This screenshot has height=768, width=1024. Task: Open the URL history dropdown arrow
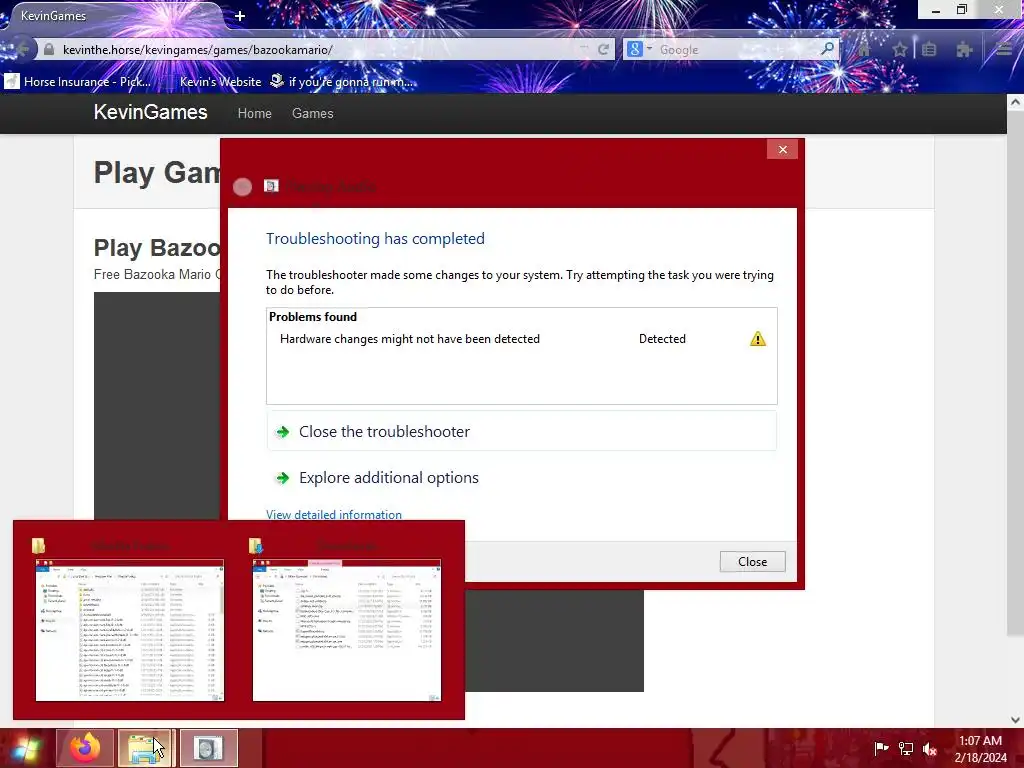584,50
